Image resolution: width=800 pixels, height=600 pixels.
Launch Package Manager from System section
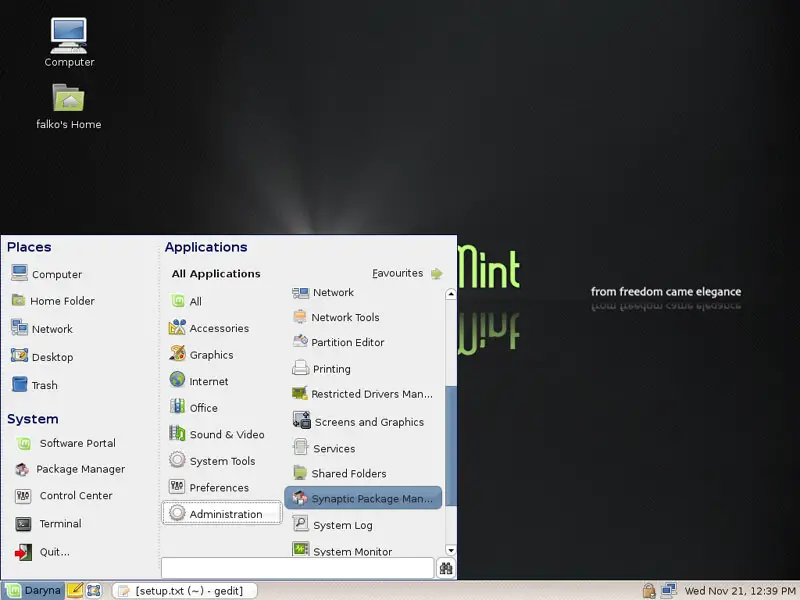coord(70,469)
